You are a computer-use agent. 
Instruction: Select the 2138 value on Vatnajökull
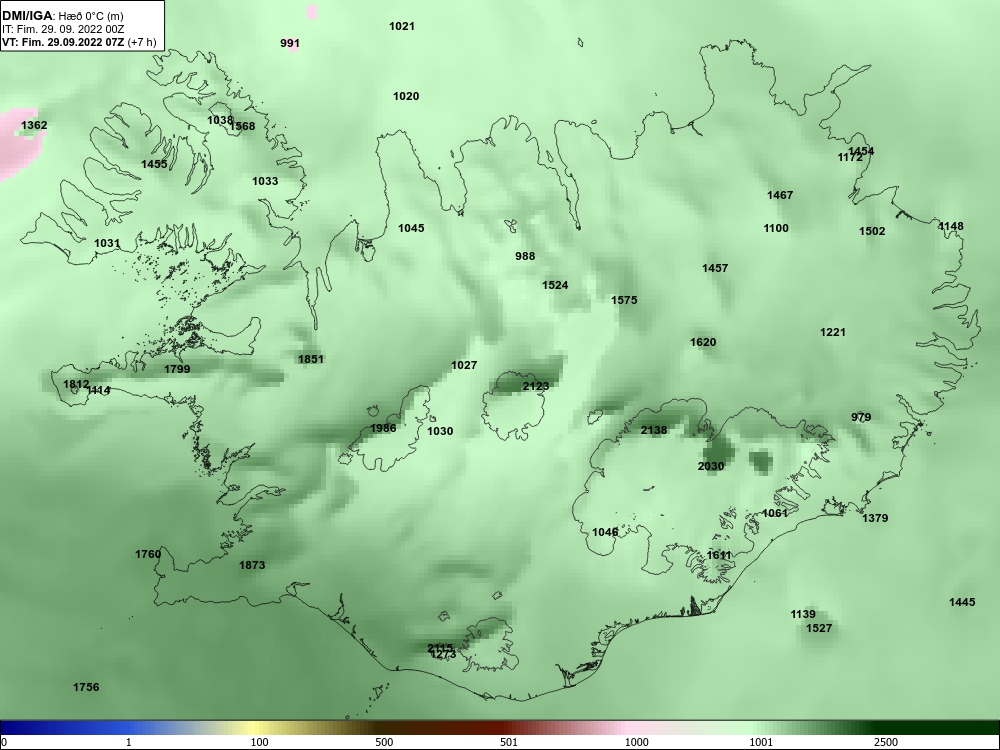pos(654,430)
